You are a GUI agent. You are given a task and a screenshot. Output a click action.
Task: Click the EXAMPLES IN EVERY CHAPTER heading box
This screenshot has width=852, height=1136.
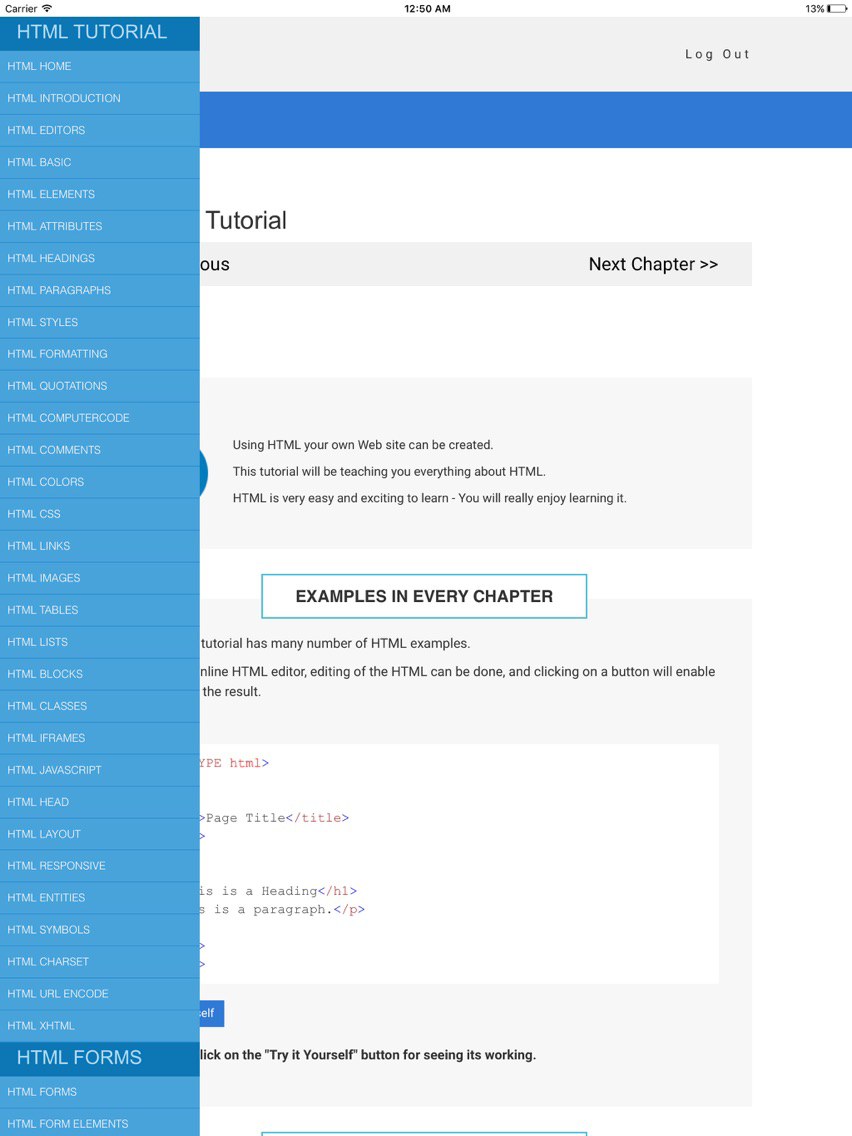tap(424, 596)
